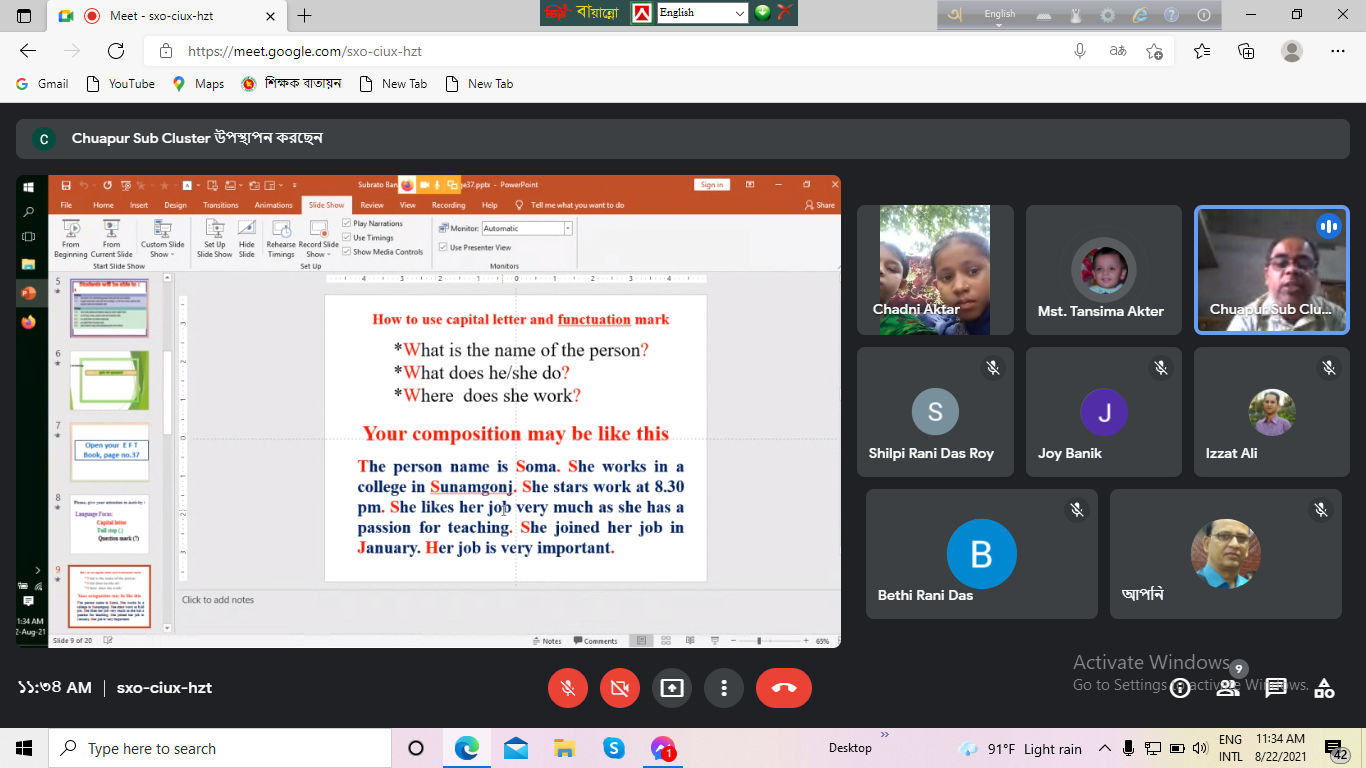1366x768 pixels.
Task: Open the Gmail bookmark
Action: point(42,84)
